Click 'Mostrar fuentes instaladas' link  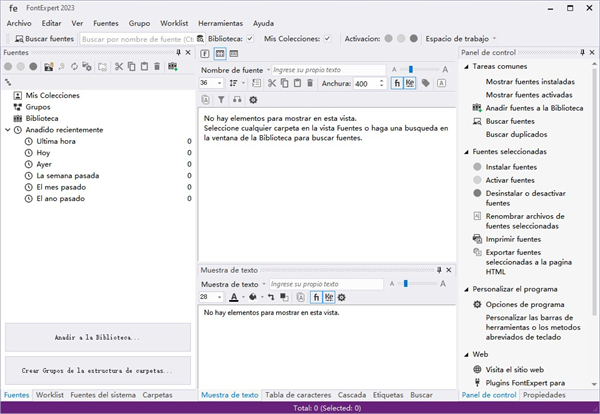[530, 82]
